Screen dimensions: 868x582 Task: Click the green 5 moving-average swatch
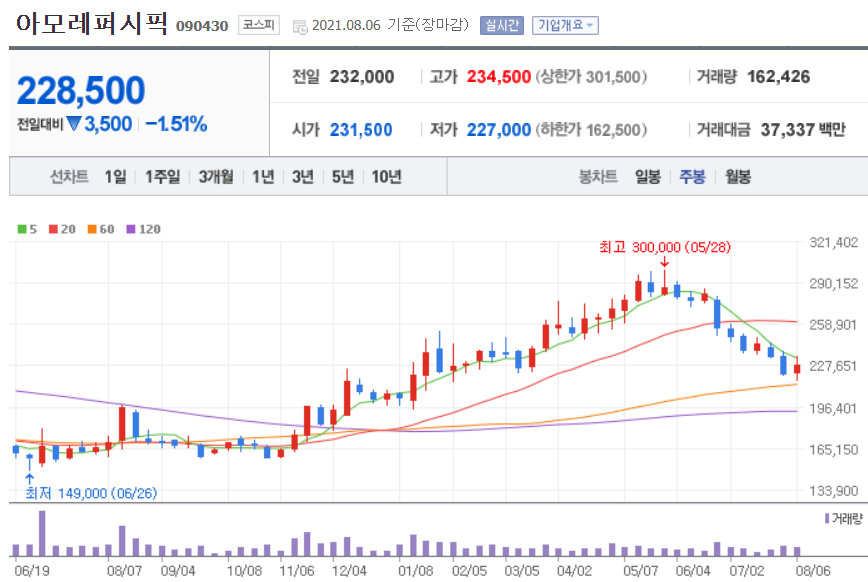coord(22,229)
